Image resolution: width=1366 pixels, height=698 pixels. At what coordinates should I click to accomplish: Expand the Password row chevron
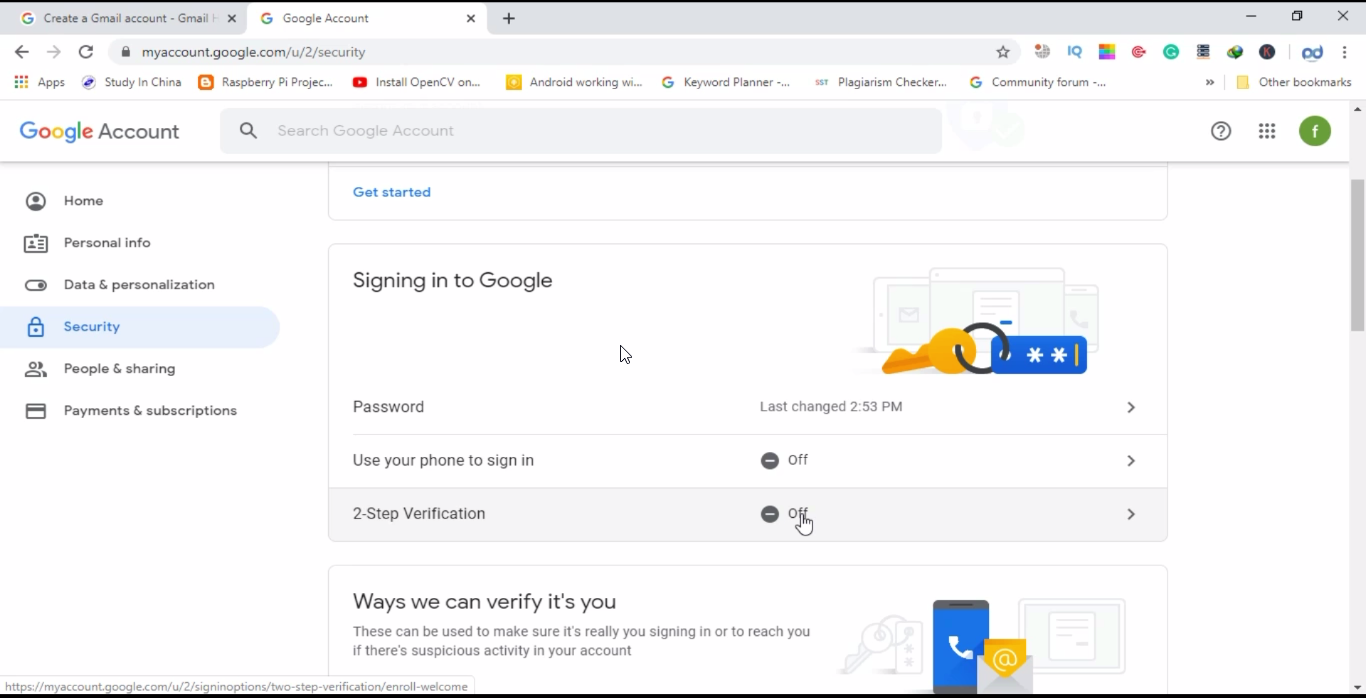tap(1131, 407)
